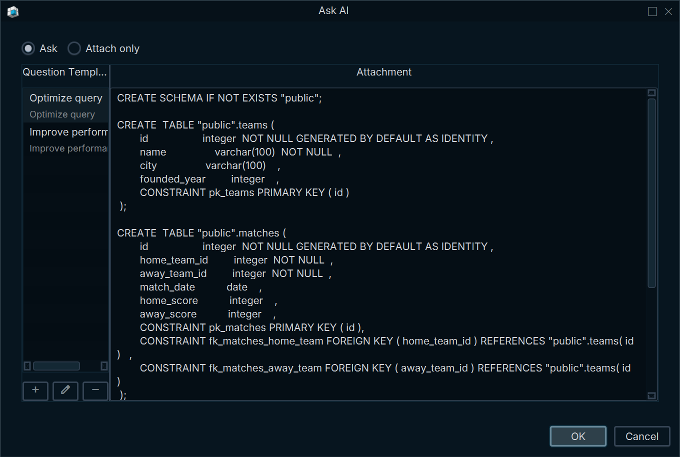Click the founded_year integer column line

click(x=209, y=179)
